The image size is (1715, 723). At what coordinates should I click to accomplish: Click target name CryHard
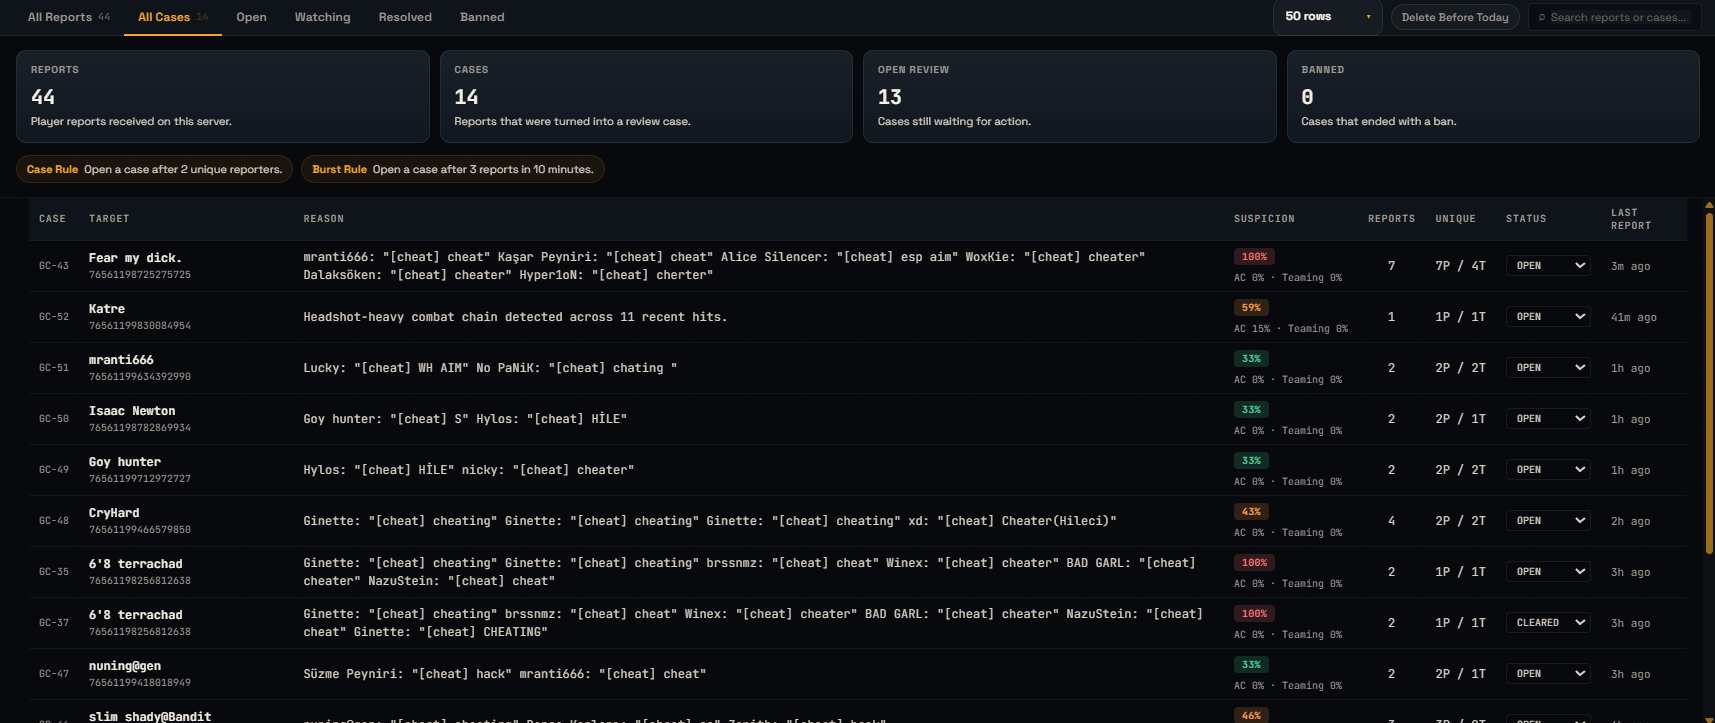click(114, 513)
